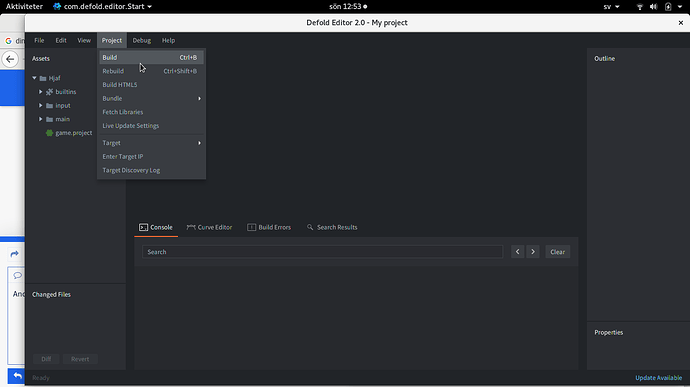The image size is (690, 387).
Task: Open the Help menu
Action: pos(169,41)
